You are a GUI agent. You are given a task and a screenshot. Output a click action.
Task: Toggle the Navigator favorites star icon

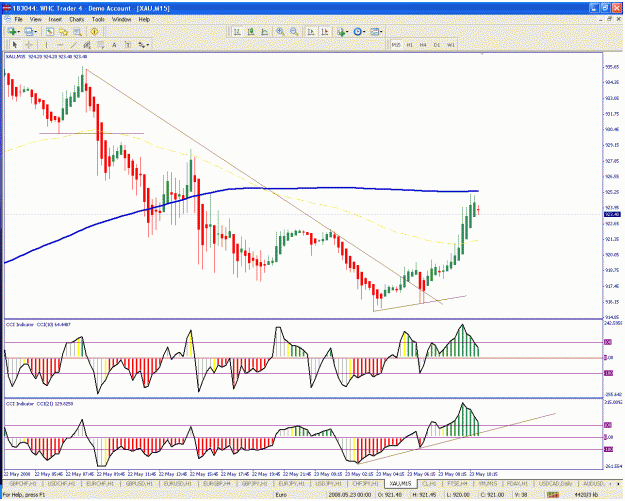coord(63,31)
